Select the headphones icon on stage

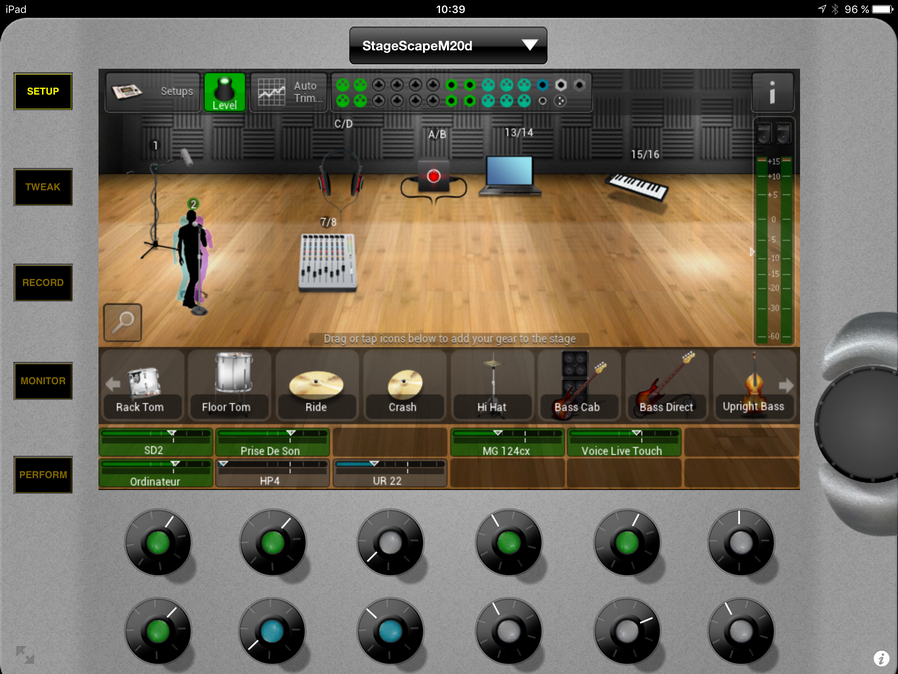[x=340, y=178]
